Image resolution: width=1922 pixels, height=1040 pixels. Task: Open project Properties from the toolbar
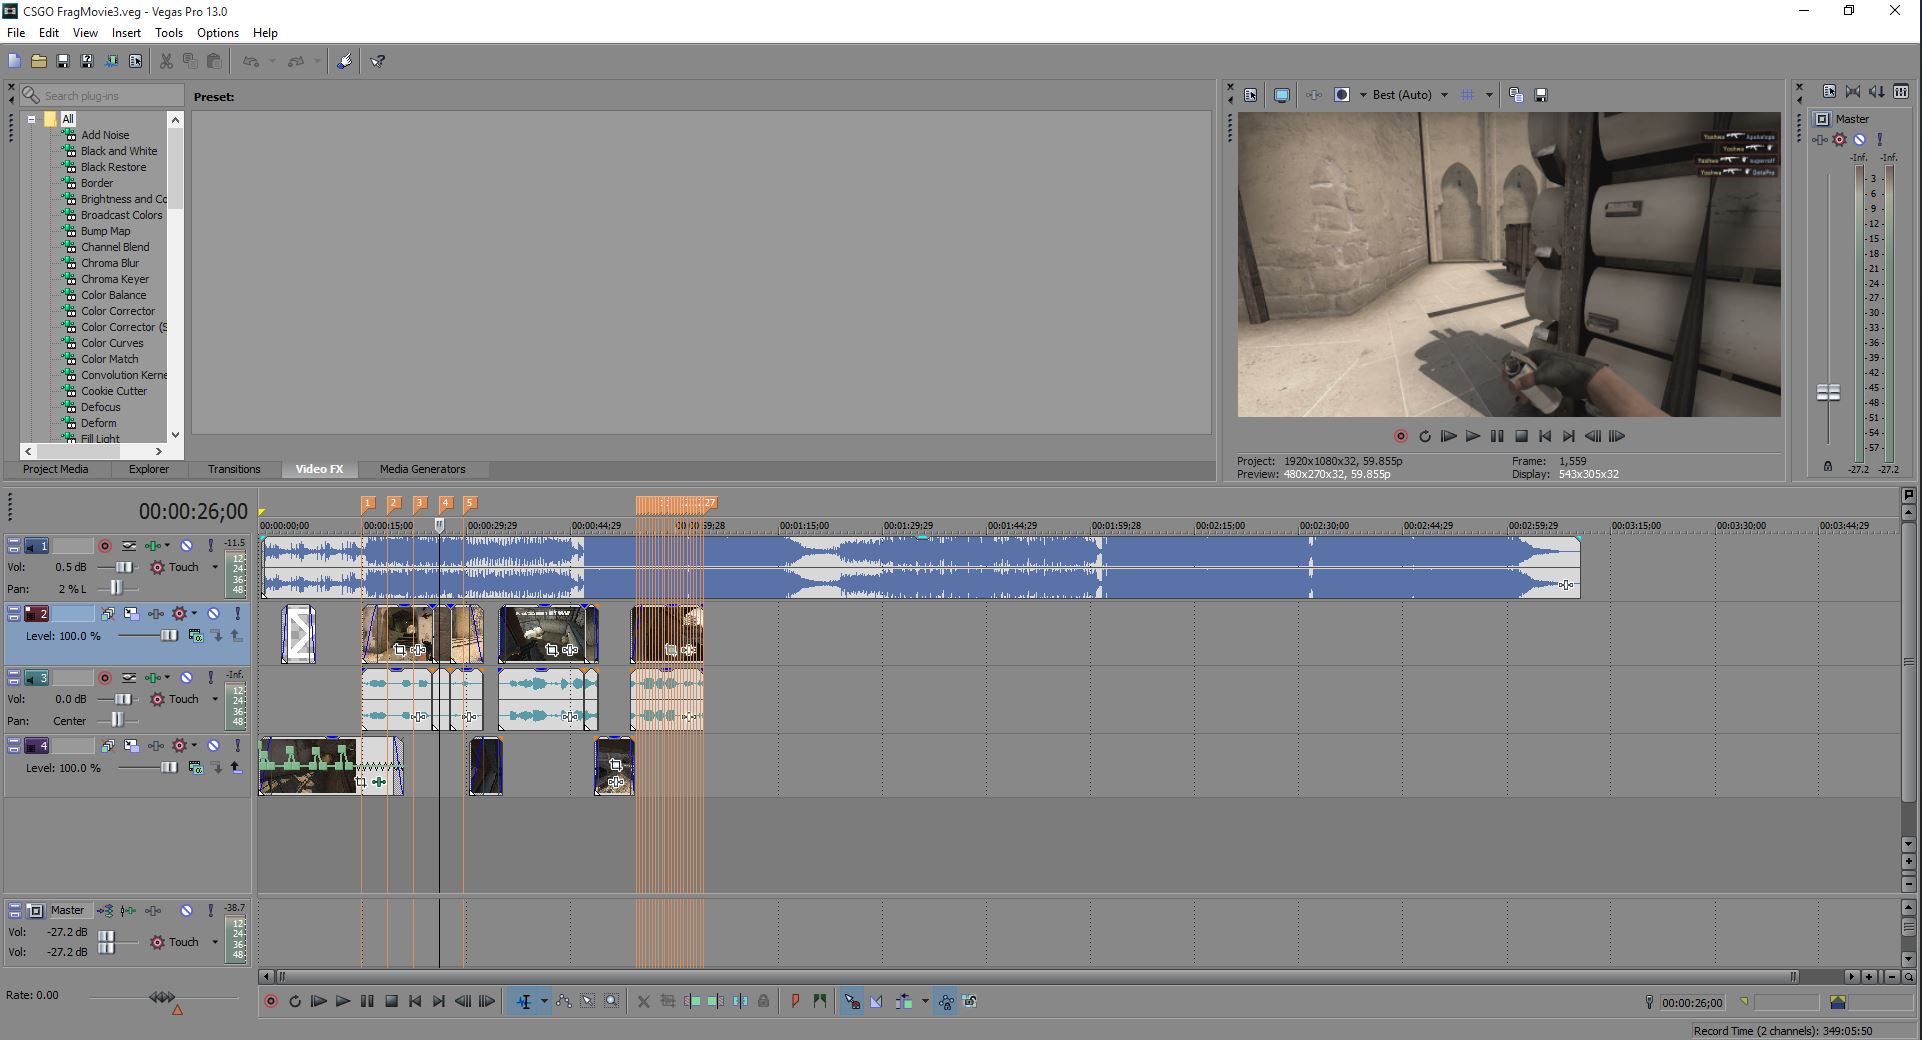tap(135, 61)
